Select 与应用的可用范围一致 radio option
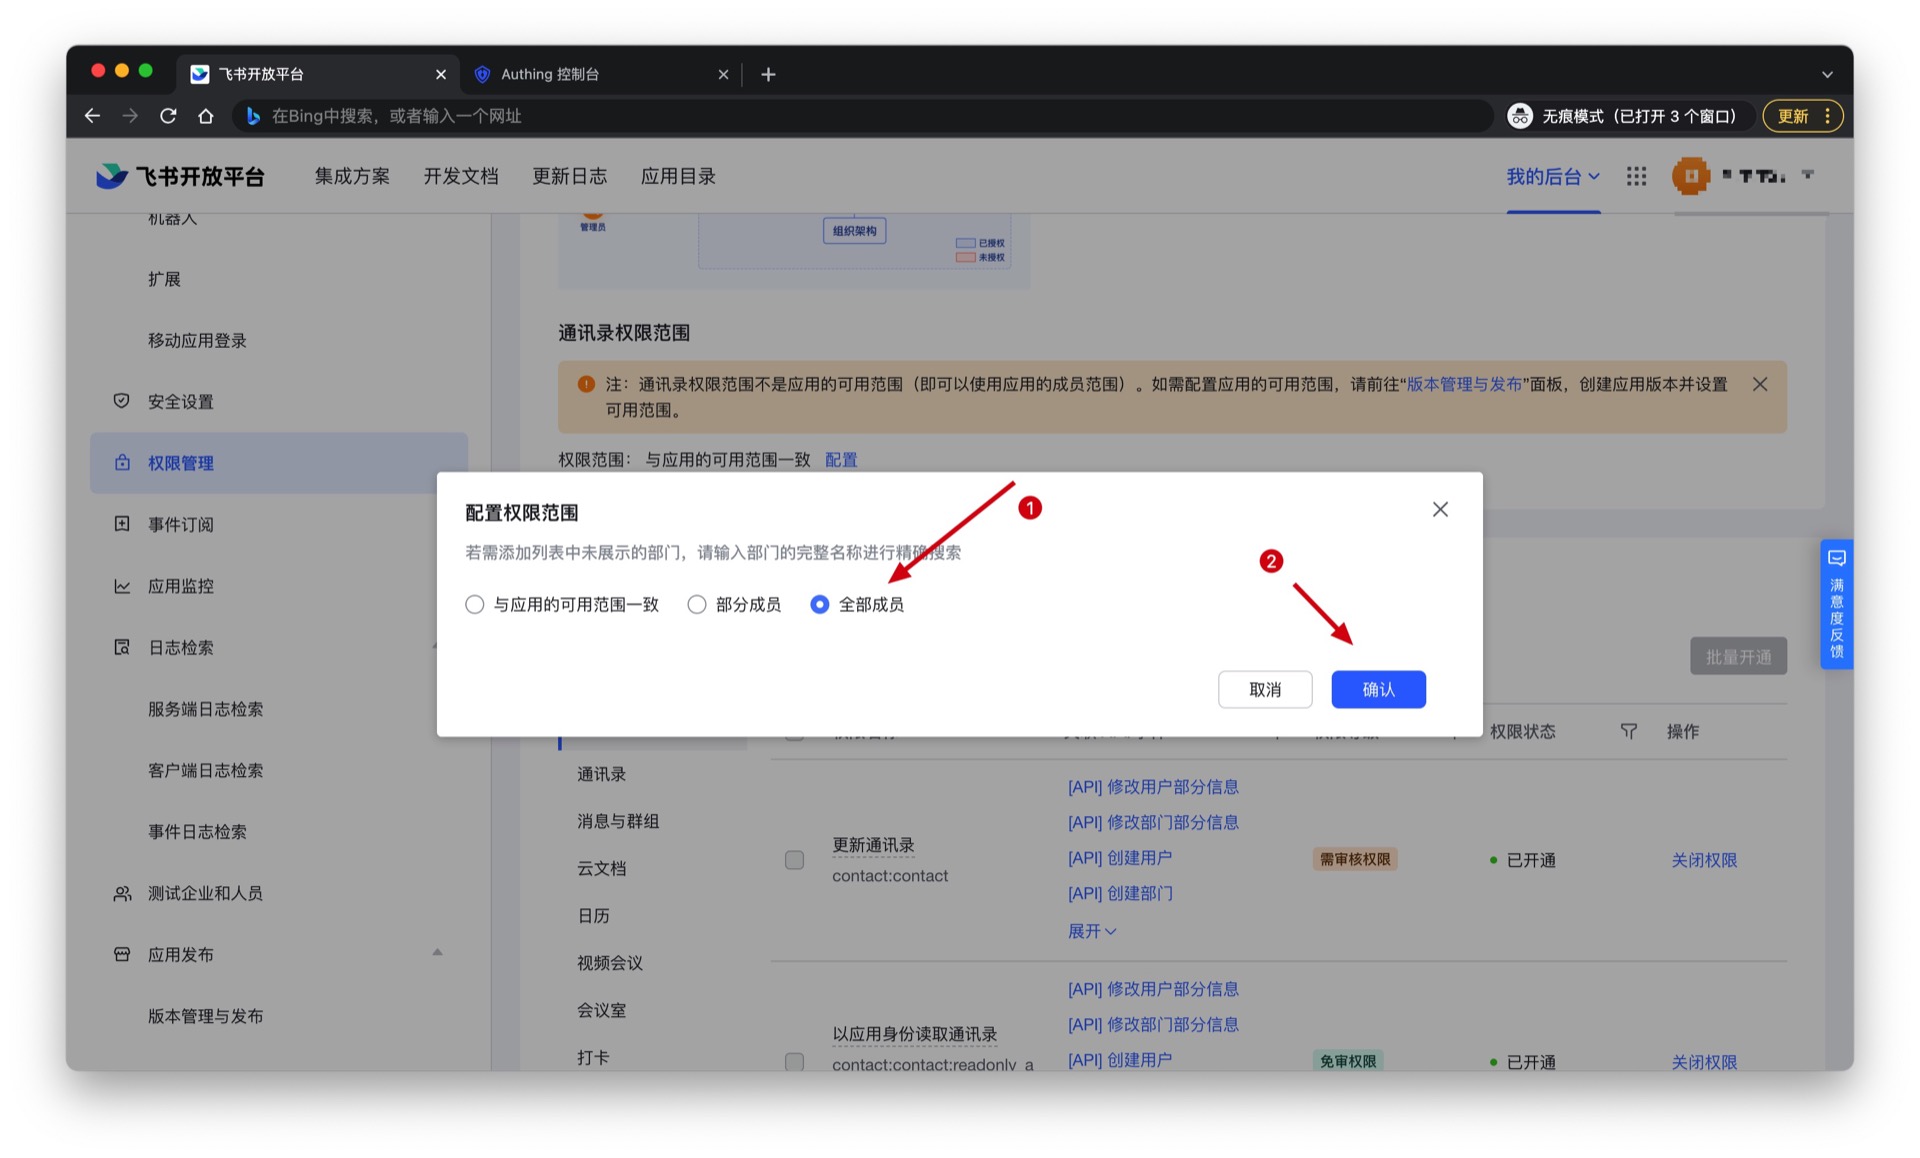The image size is (1920, 1158). (x=475, y=604)
